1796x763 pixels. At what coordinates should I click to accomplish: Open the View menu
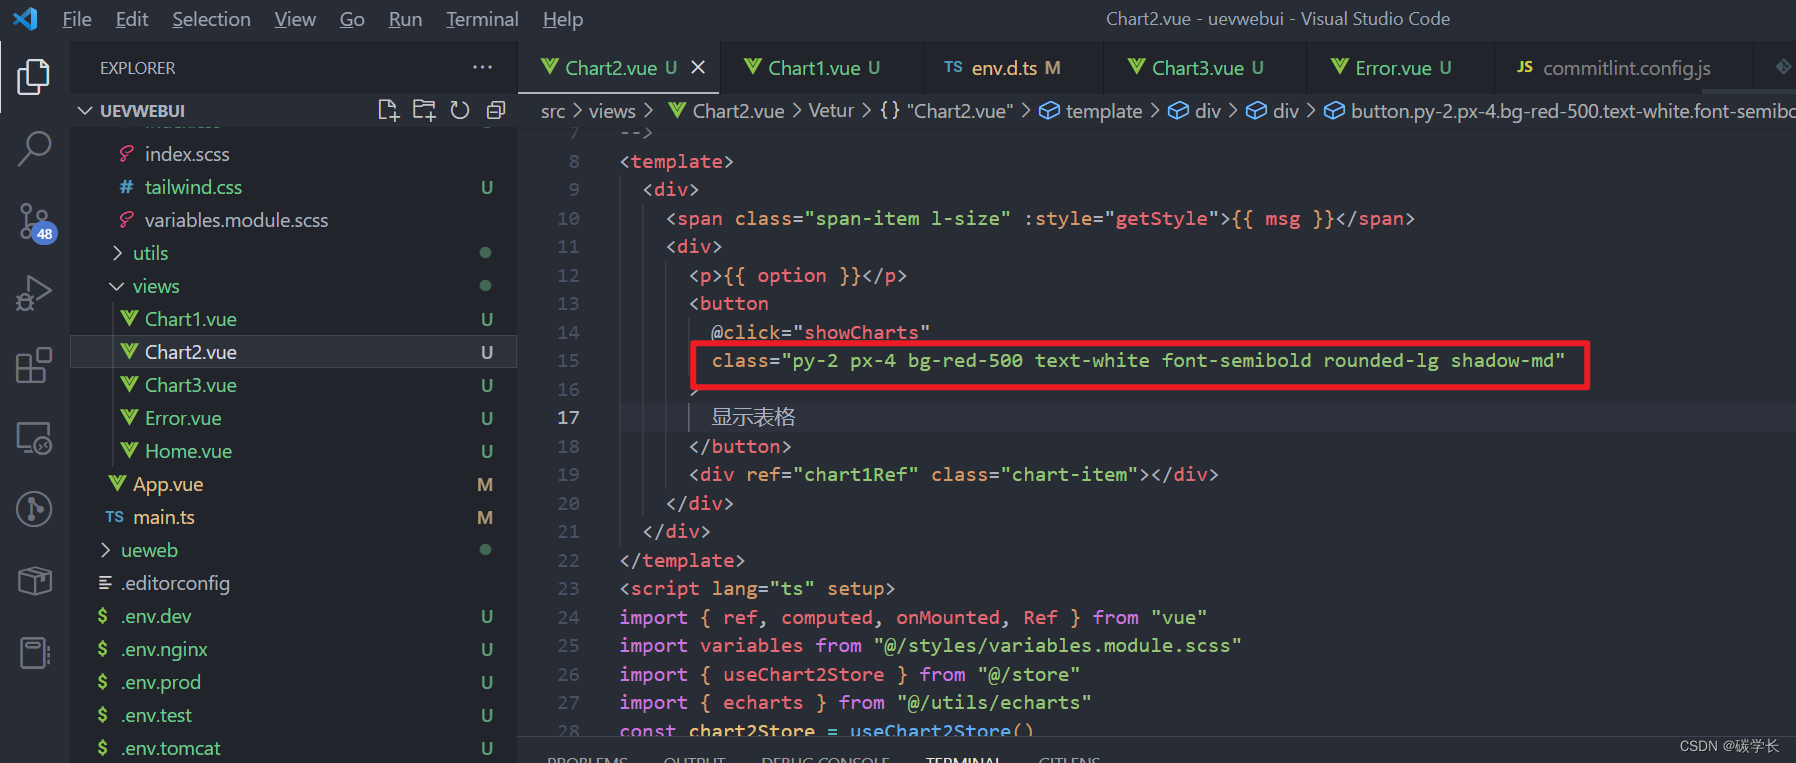point(295,19)
